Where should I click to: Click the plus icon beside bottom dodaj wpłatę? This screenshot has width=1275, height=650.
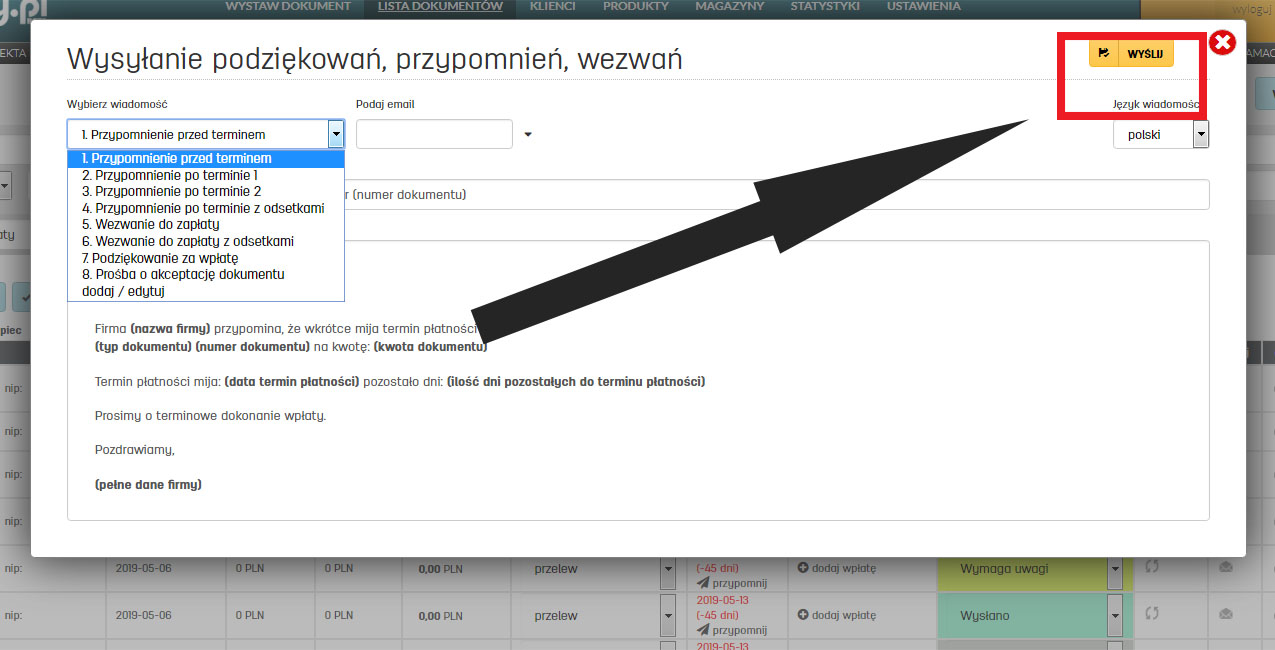[x=802, y=615]
